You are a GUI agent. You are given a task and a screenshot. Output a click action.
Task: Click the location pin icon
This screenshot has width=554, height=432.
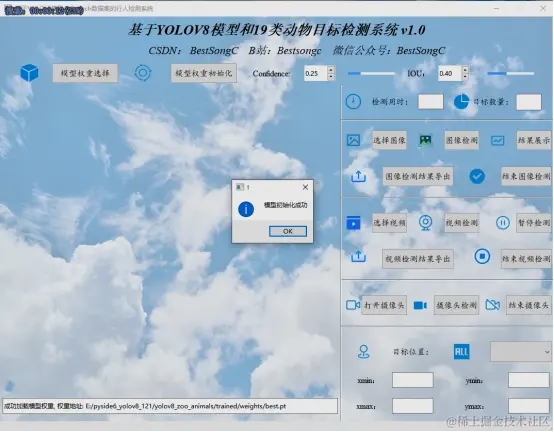tap(364, 352)
